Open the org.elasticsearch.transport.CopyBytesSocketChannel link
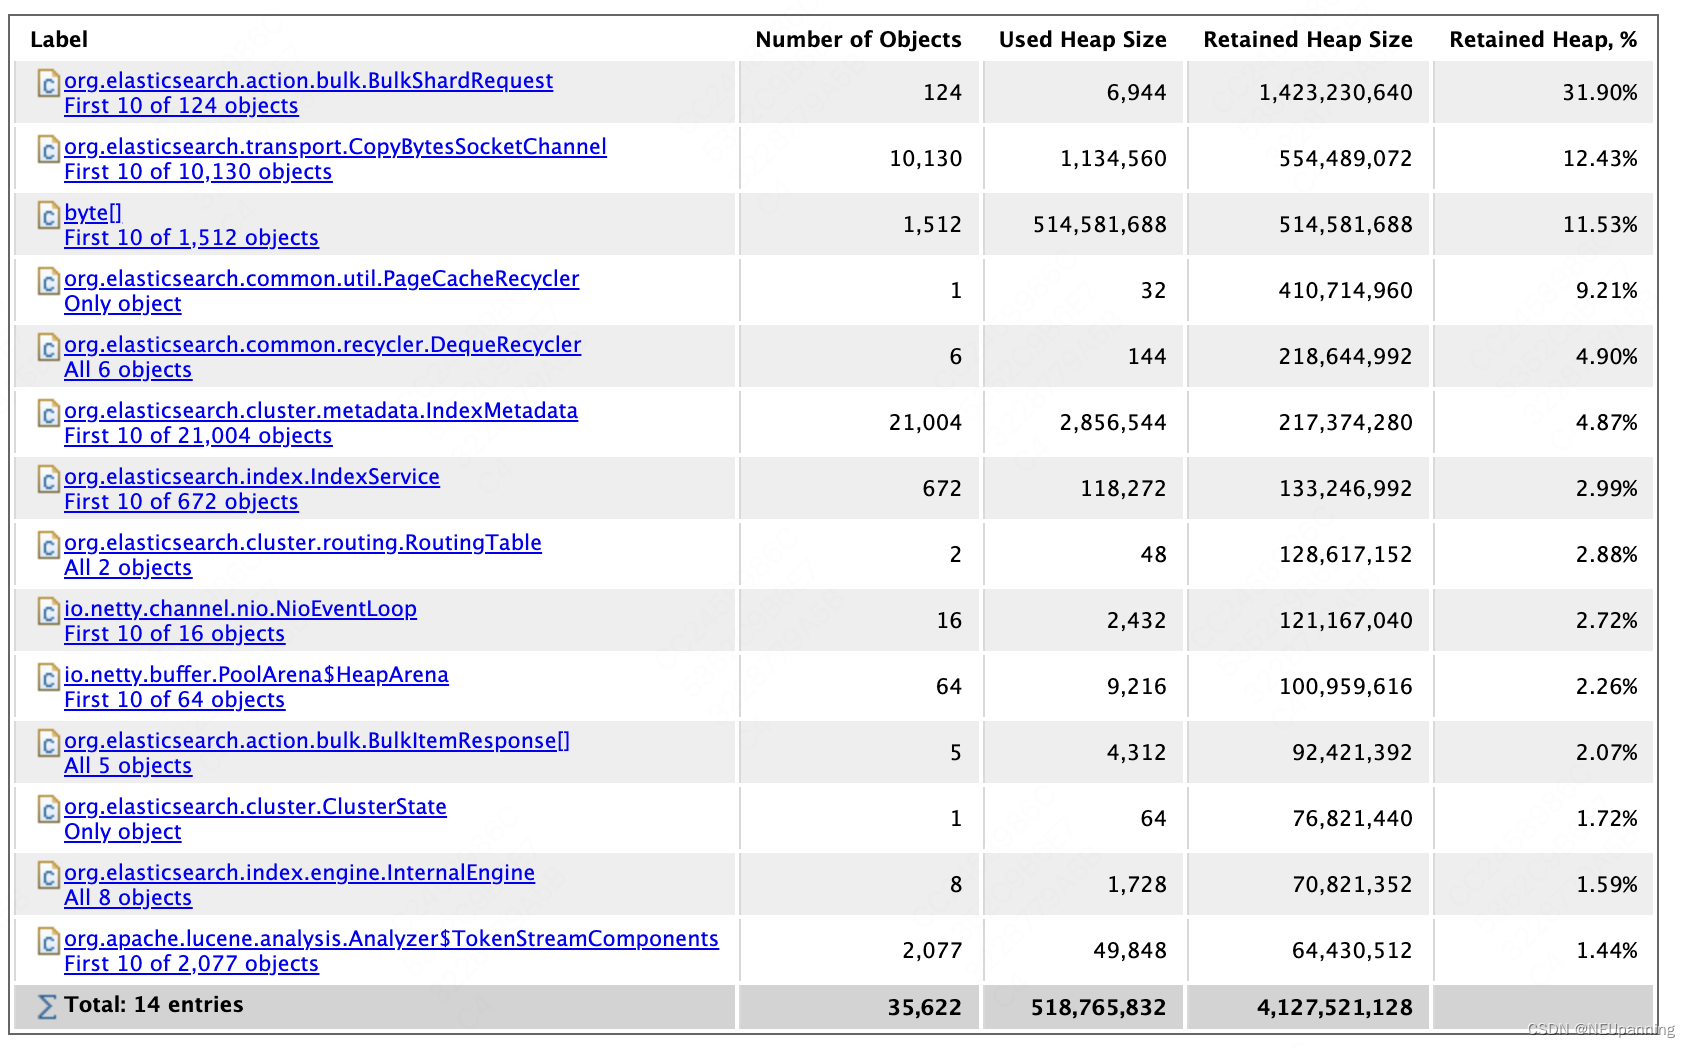 tap(335, 147)
